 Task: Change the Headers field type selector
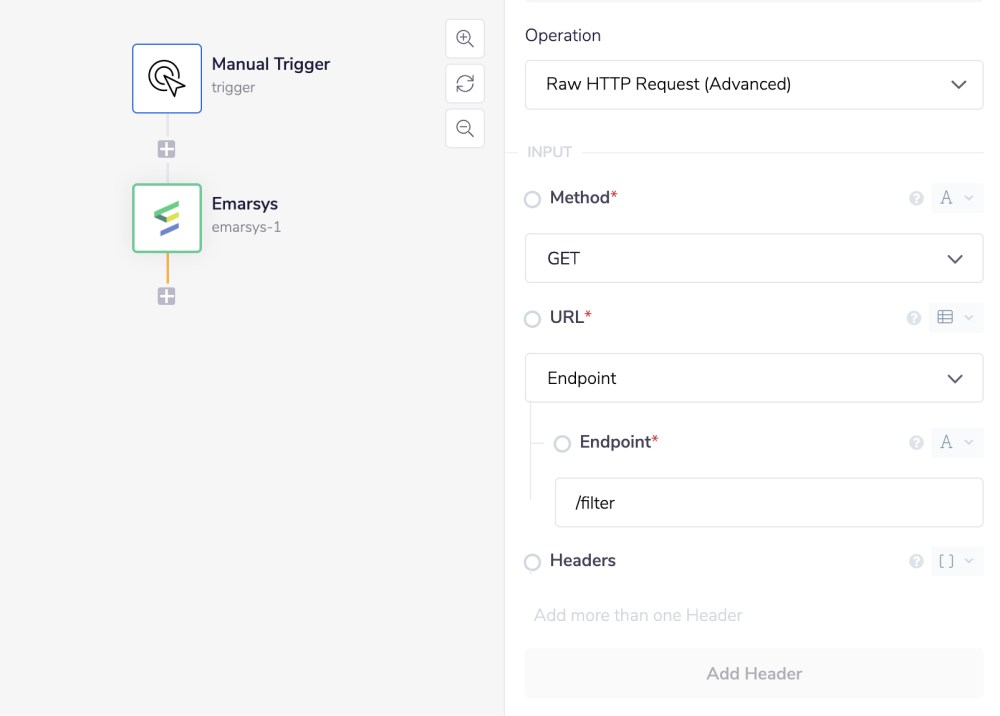point(955,562)
